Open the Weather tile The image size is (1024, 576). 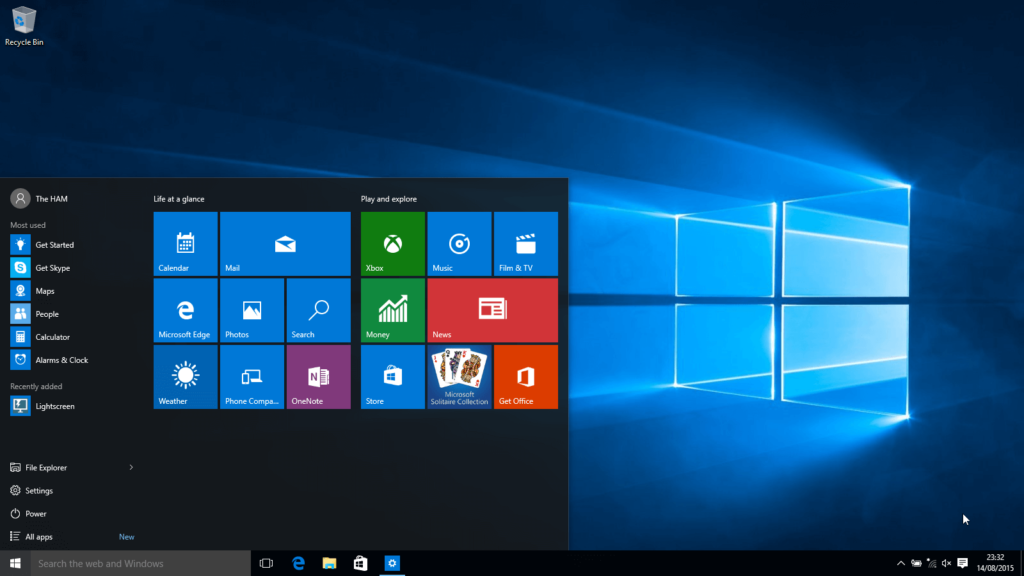[184, 377]
